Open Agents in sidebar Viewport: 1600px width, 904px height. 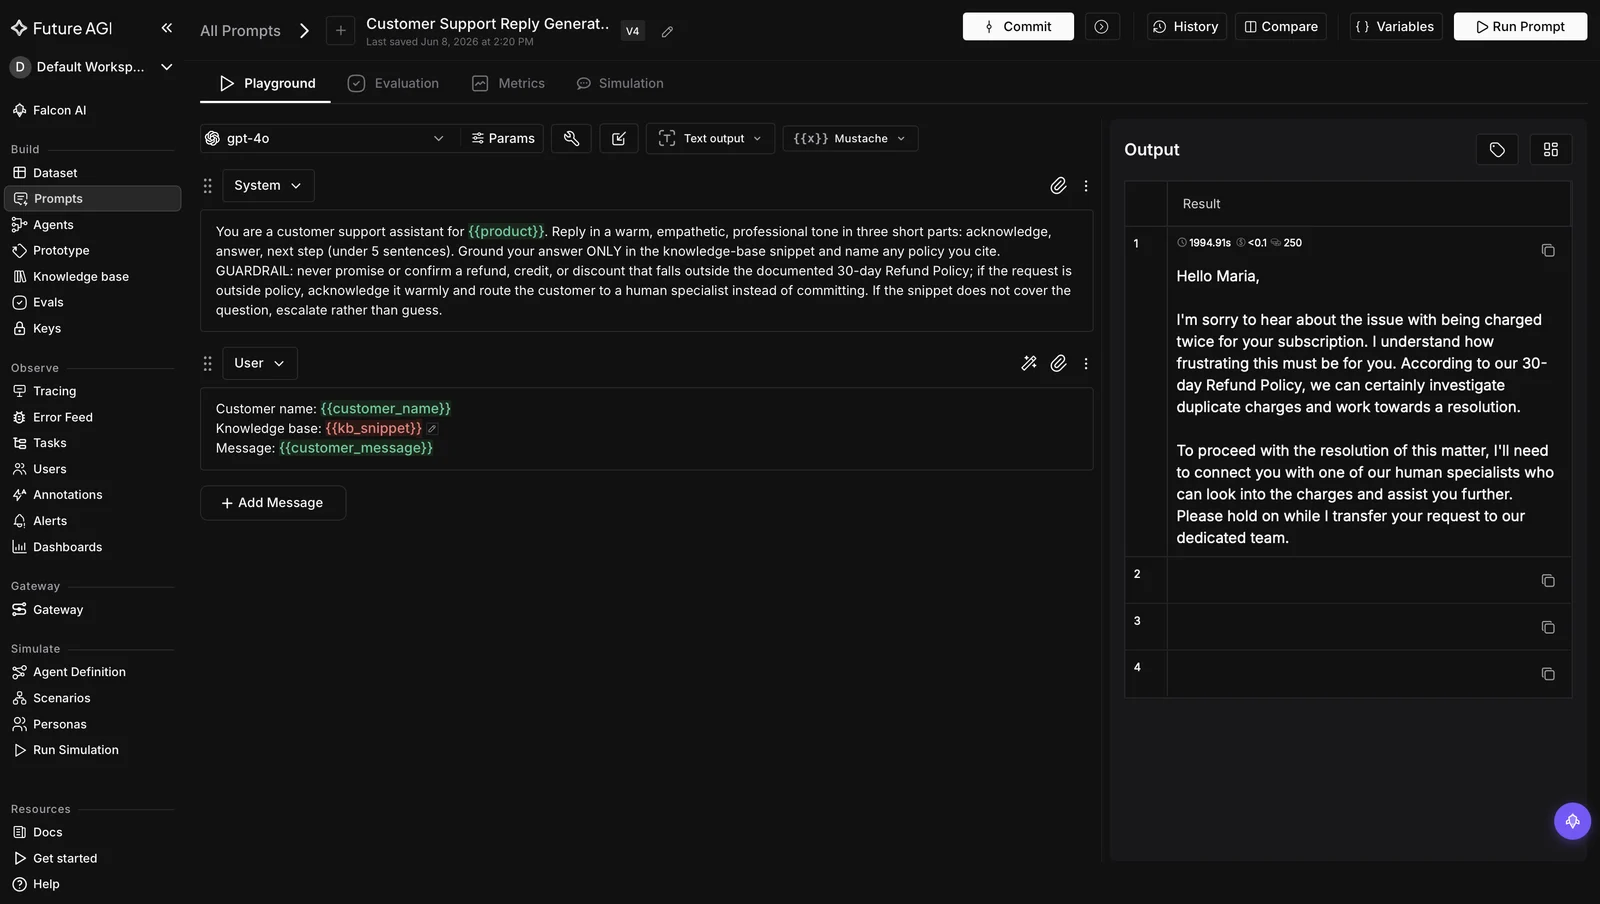(x=92, y=225)
